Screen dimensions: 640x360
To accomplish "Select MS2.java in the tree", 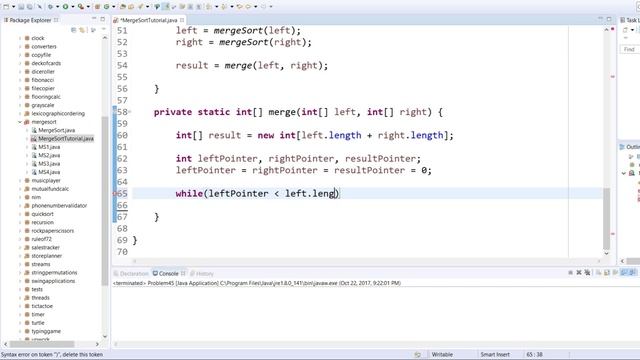I will [x=49, y=155].
